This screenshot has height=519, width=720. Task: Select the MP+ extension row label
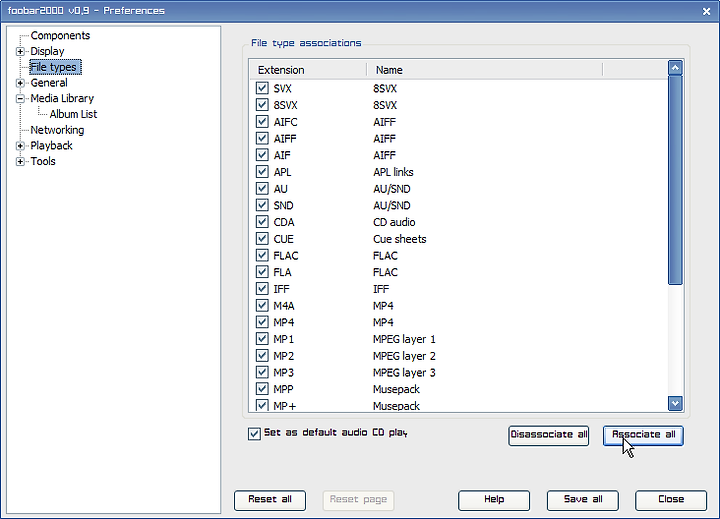pos(285,406)
